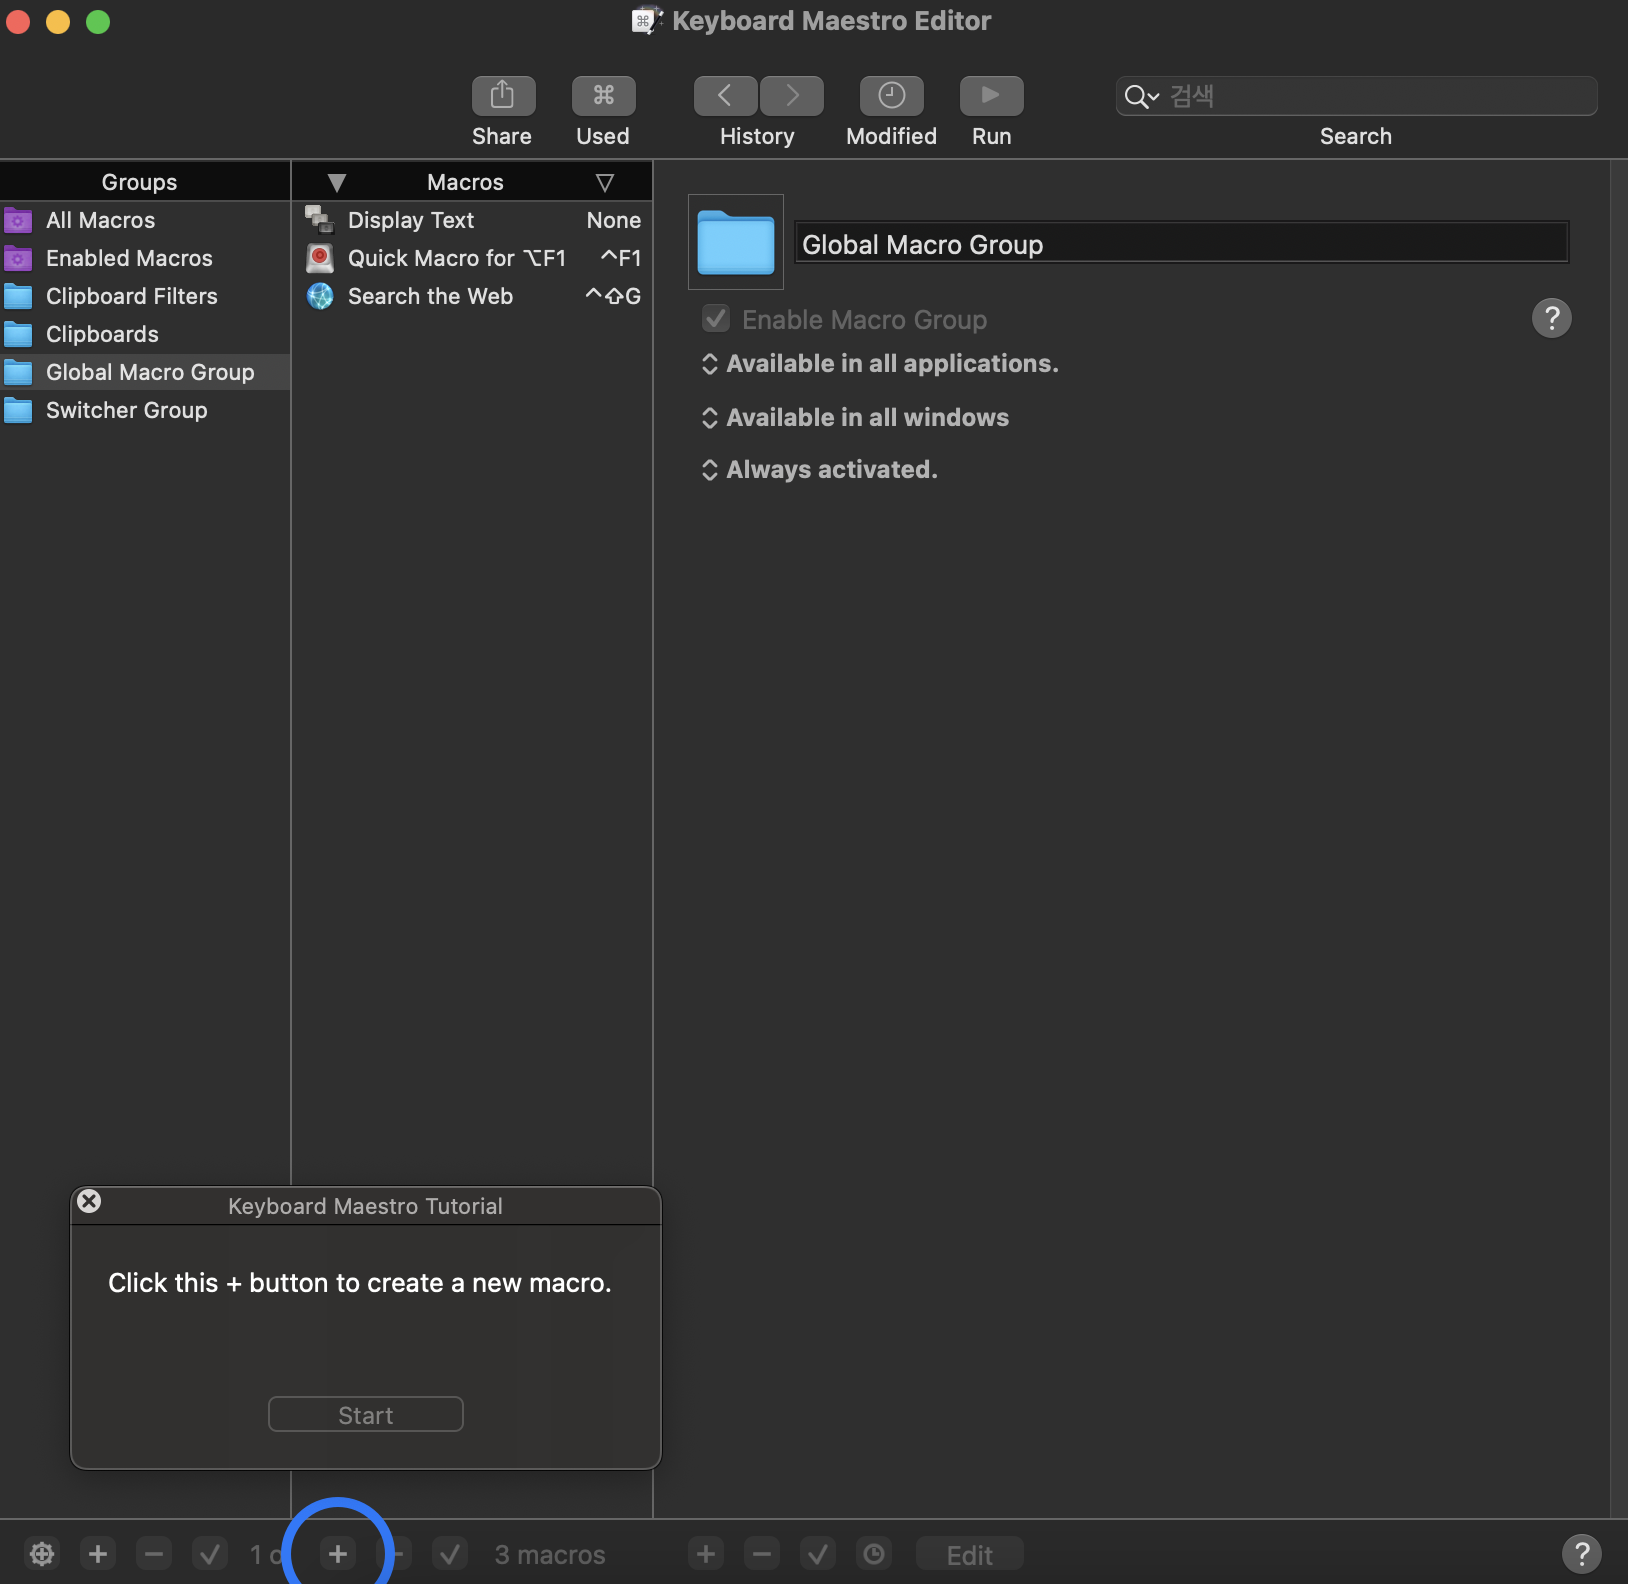
Task: Open the Available in all applications popup
Action: click(x=880, y=364)
